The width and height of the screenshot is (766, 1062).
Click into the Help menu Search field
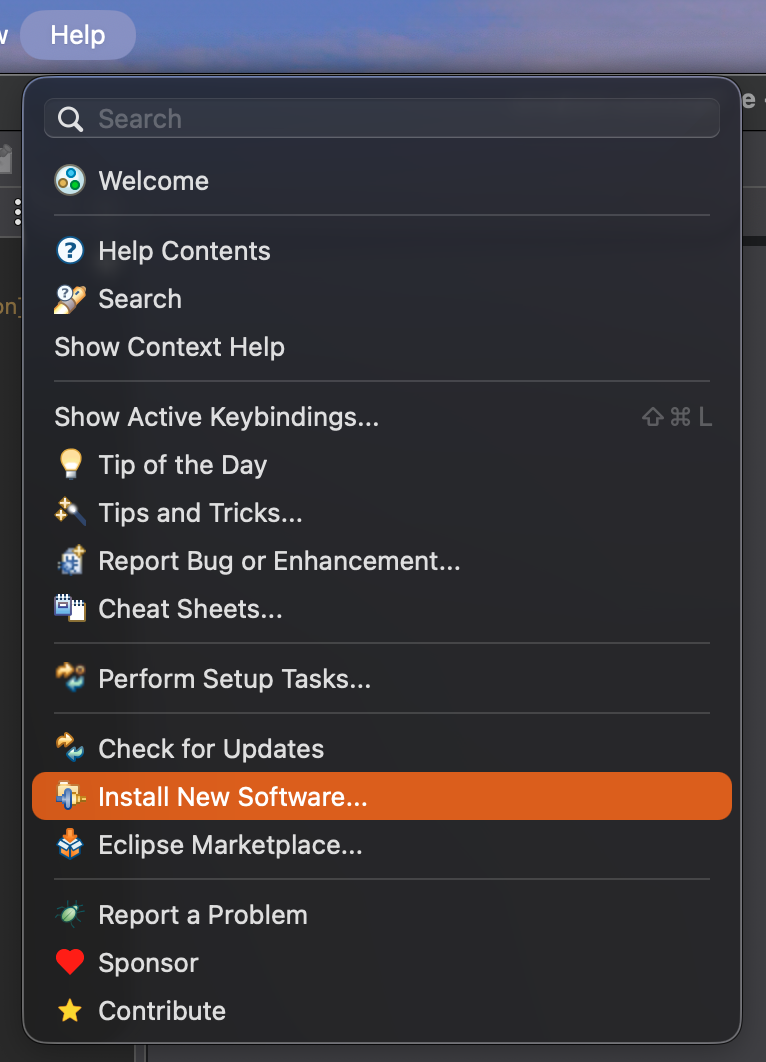point(382,119)
